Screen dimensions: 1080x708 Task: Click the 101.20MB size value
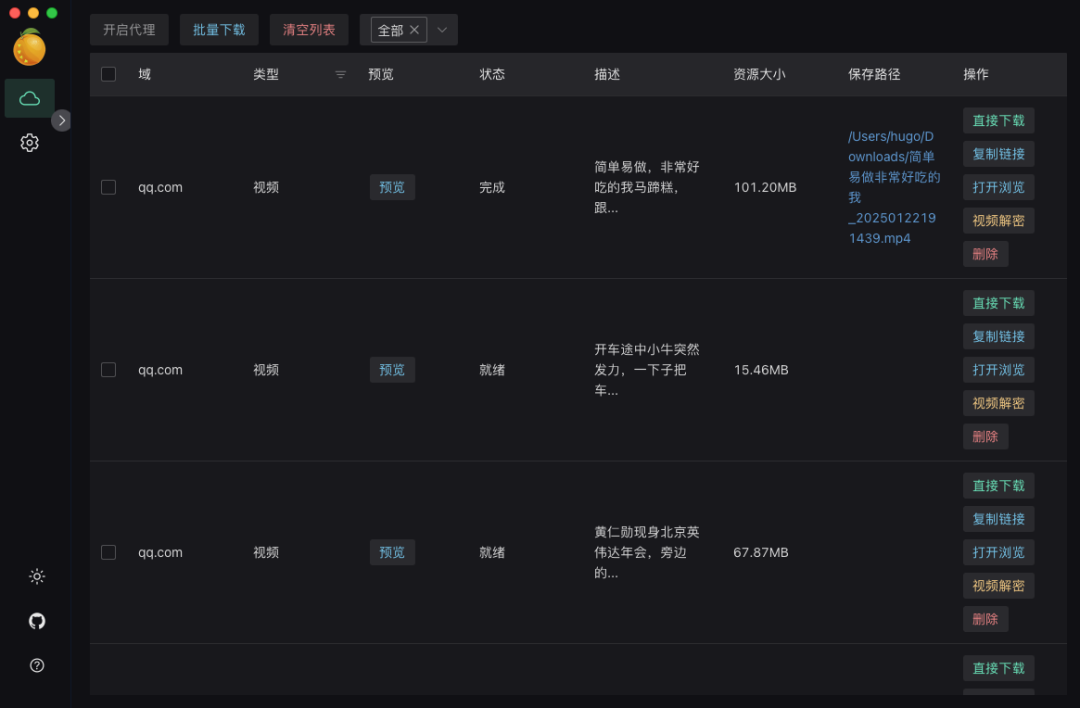[x=765, y=187]
